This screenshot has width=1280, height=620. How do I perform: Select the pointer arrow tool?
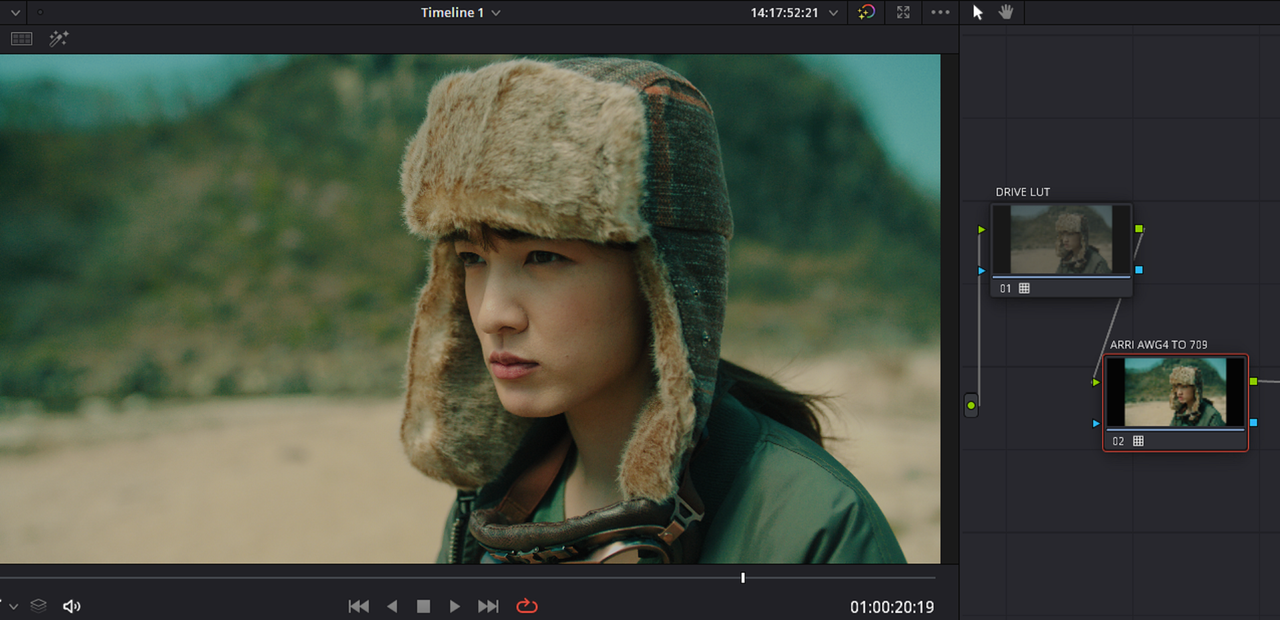[978, 12]
